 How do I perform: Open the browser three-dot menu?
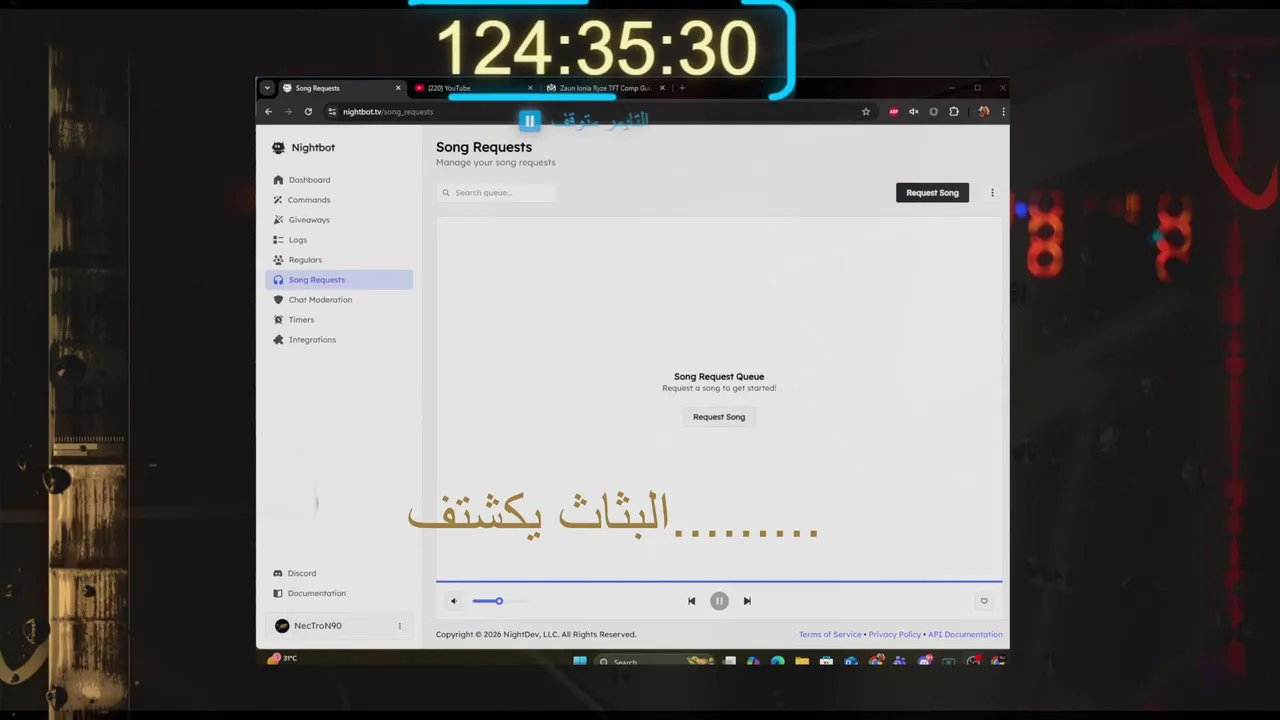pos(1003,112)
